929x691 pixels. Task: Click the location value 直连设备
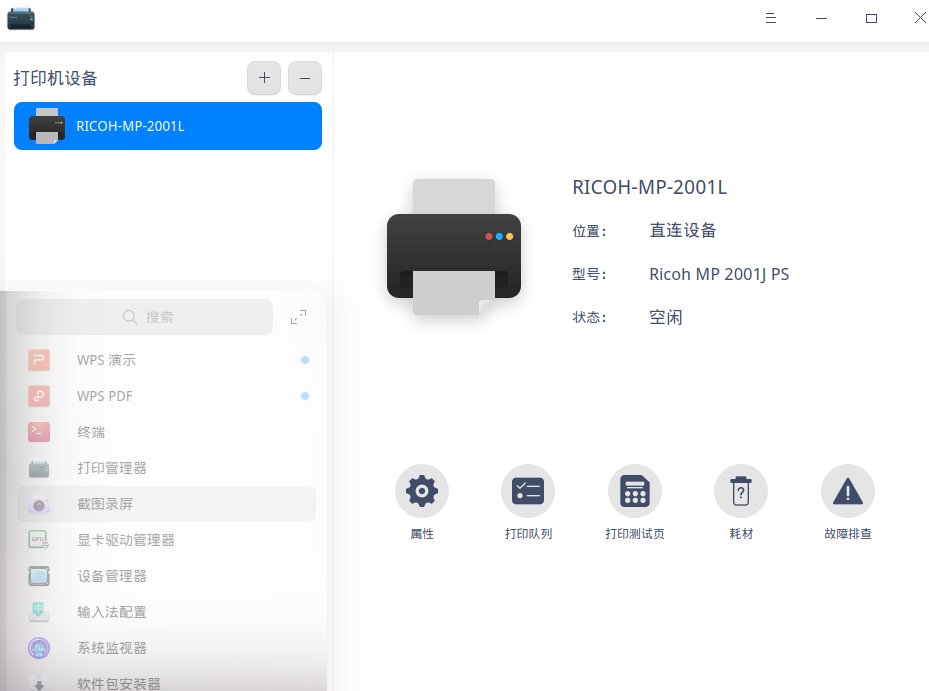[x=683, y=231]
